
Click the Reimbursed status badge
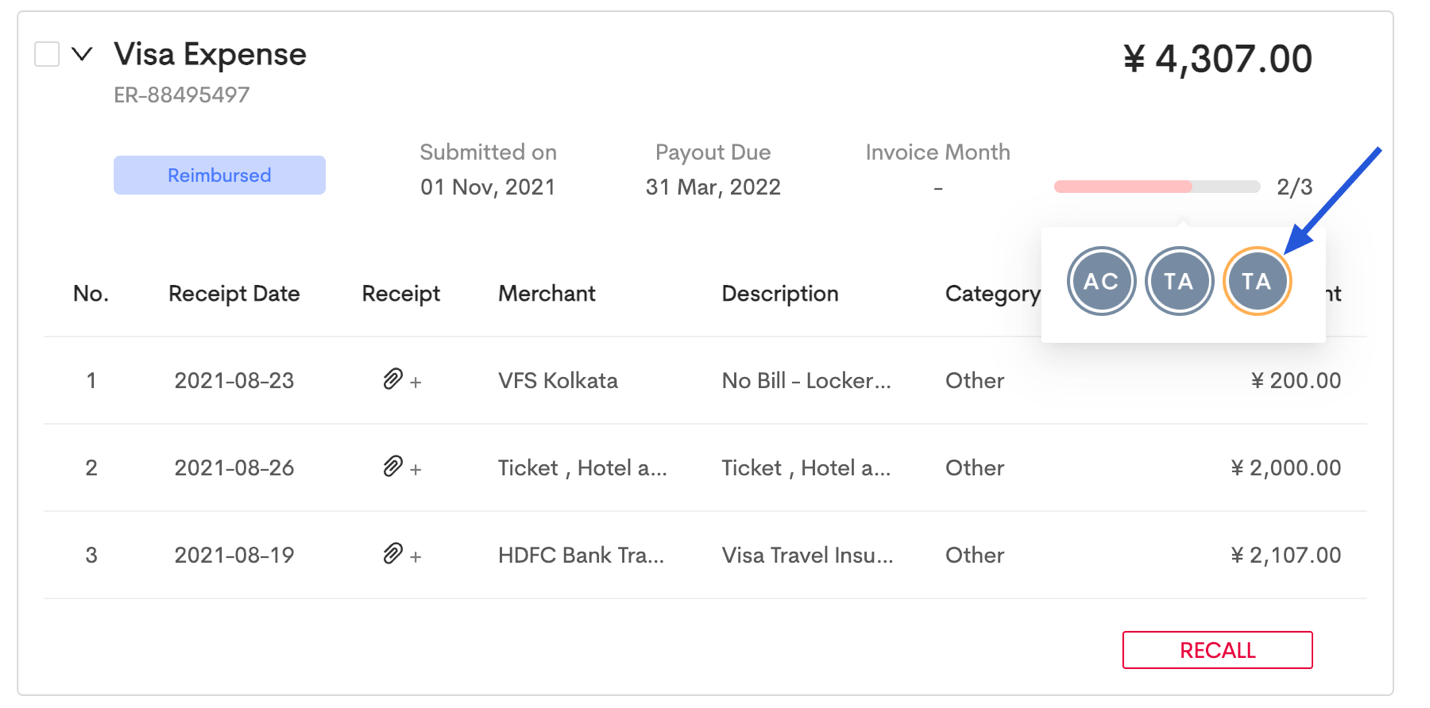(x=219, y=175)
